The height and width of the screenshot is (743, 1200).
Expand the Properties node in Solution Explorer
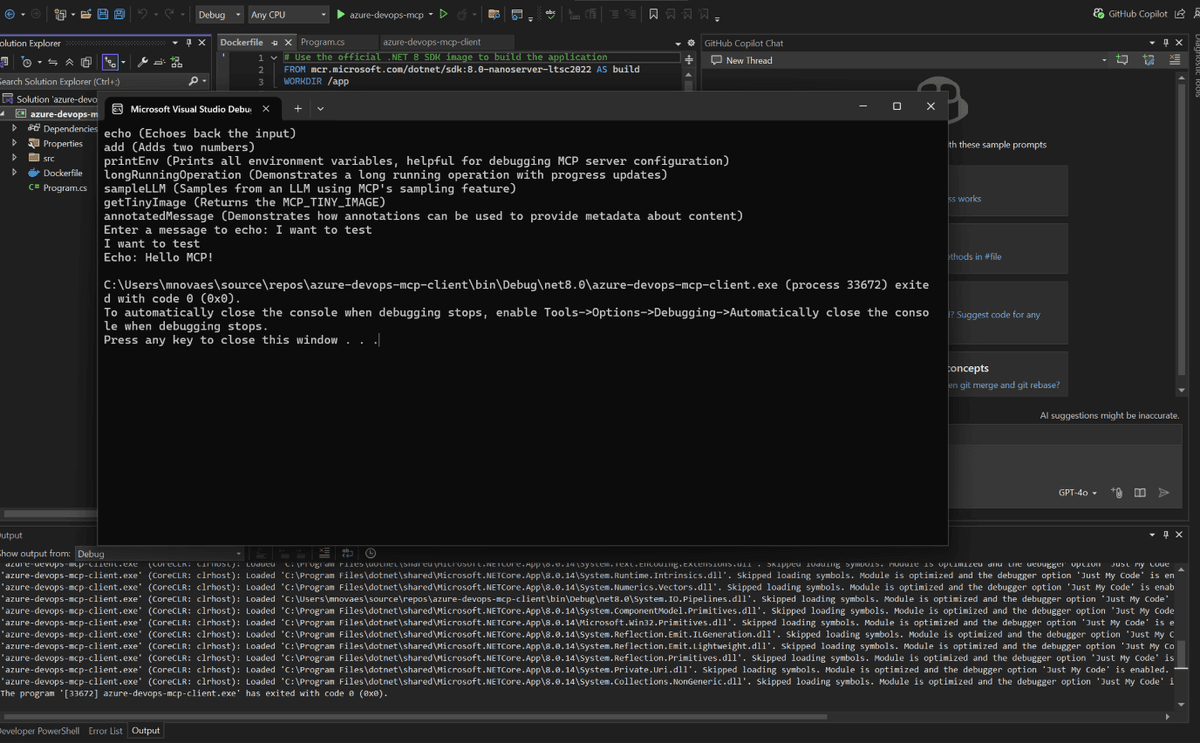click(x=14, y=143)
